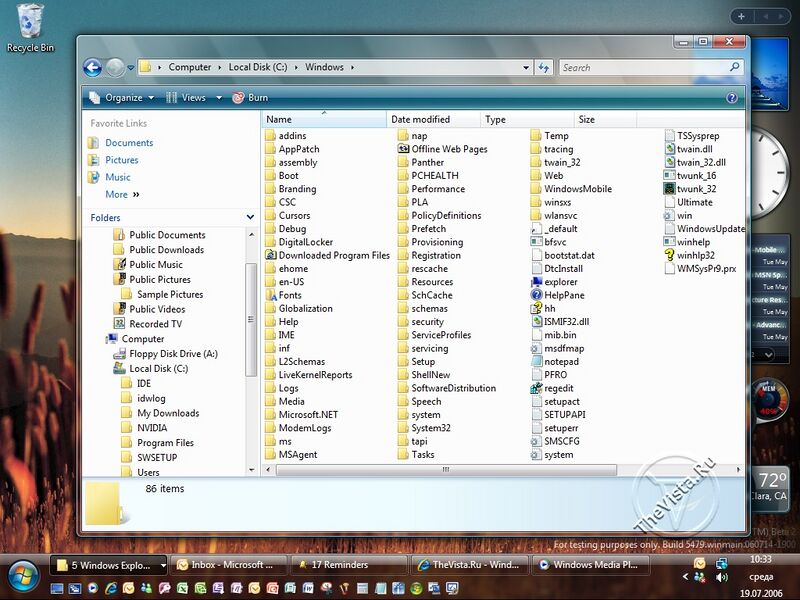
Task: Open the explorer file in list
Action: (x=560, y=282)
